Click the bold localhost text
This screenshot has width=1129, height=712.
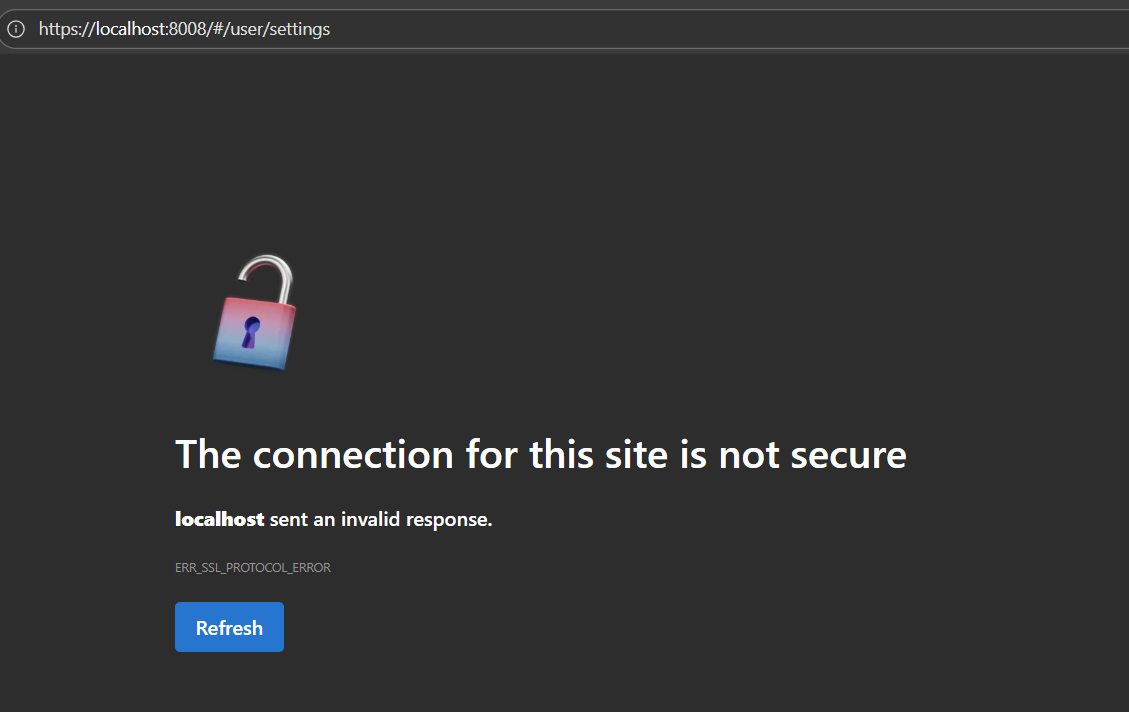pyautogui.click(x=219, y=519)
